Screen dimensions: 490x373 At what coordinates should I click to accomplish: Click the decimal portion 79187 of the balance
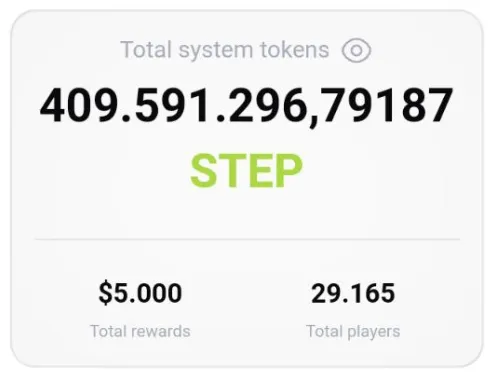tap(388, 105)
